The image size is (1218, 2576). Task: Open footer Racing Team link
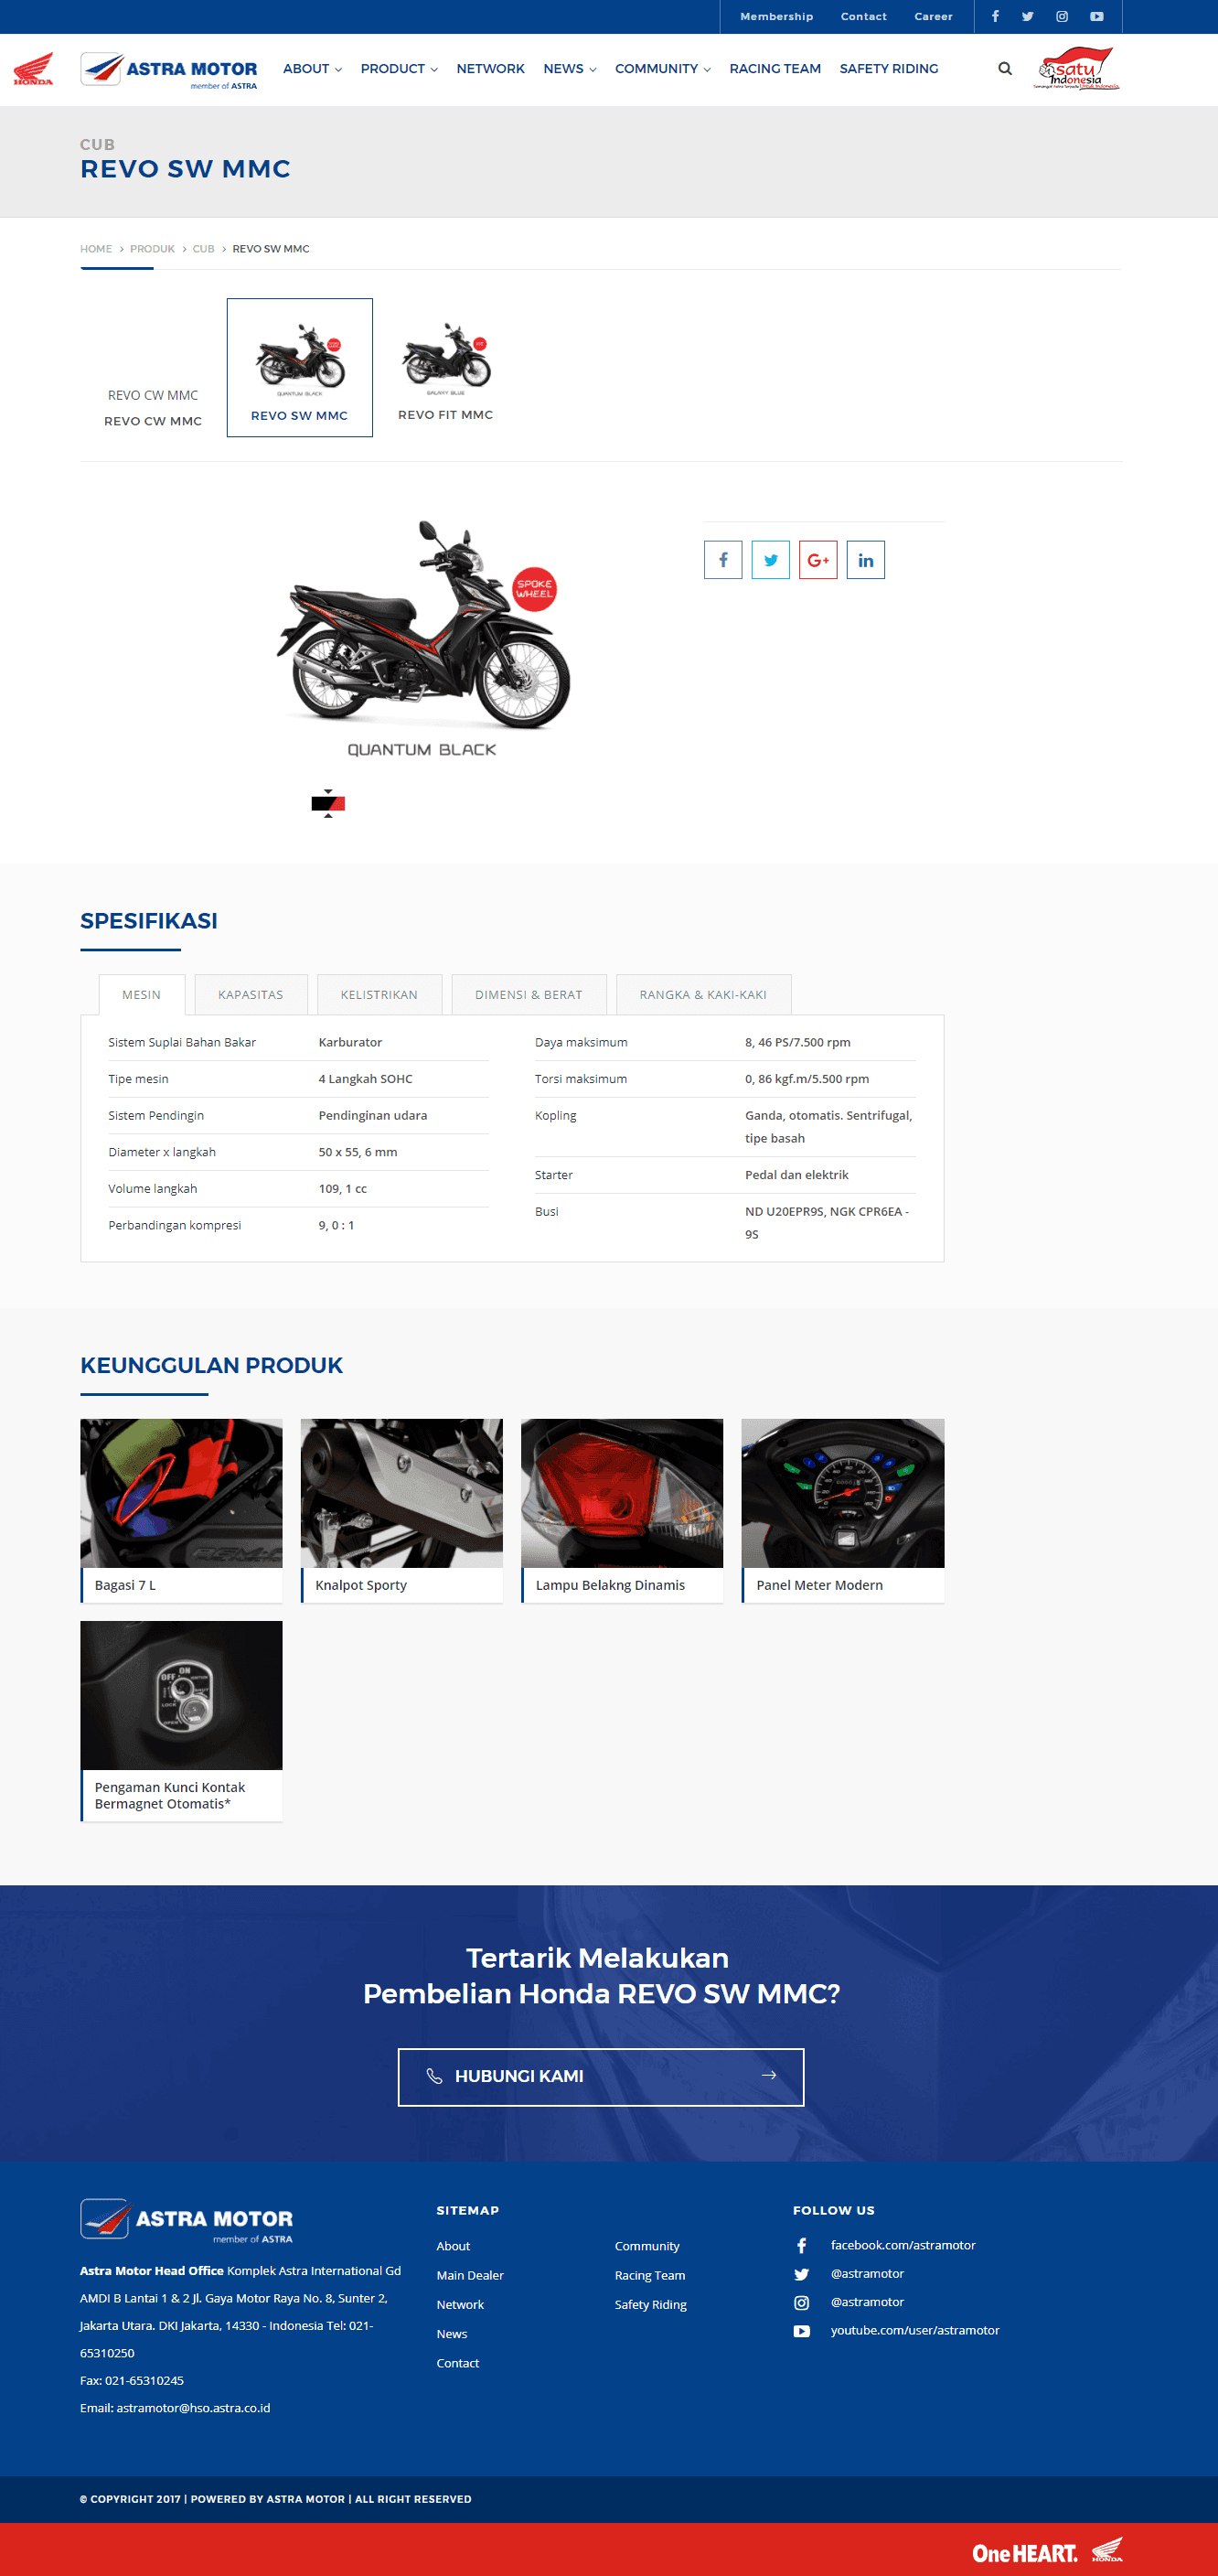650,2275
